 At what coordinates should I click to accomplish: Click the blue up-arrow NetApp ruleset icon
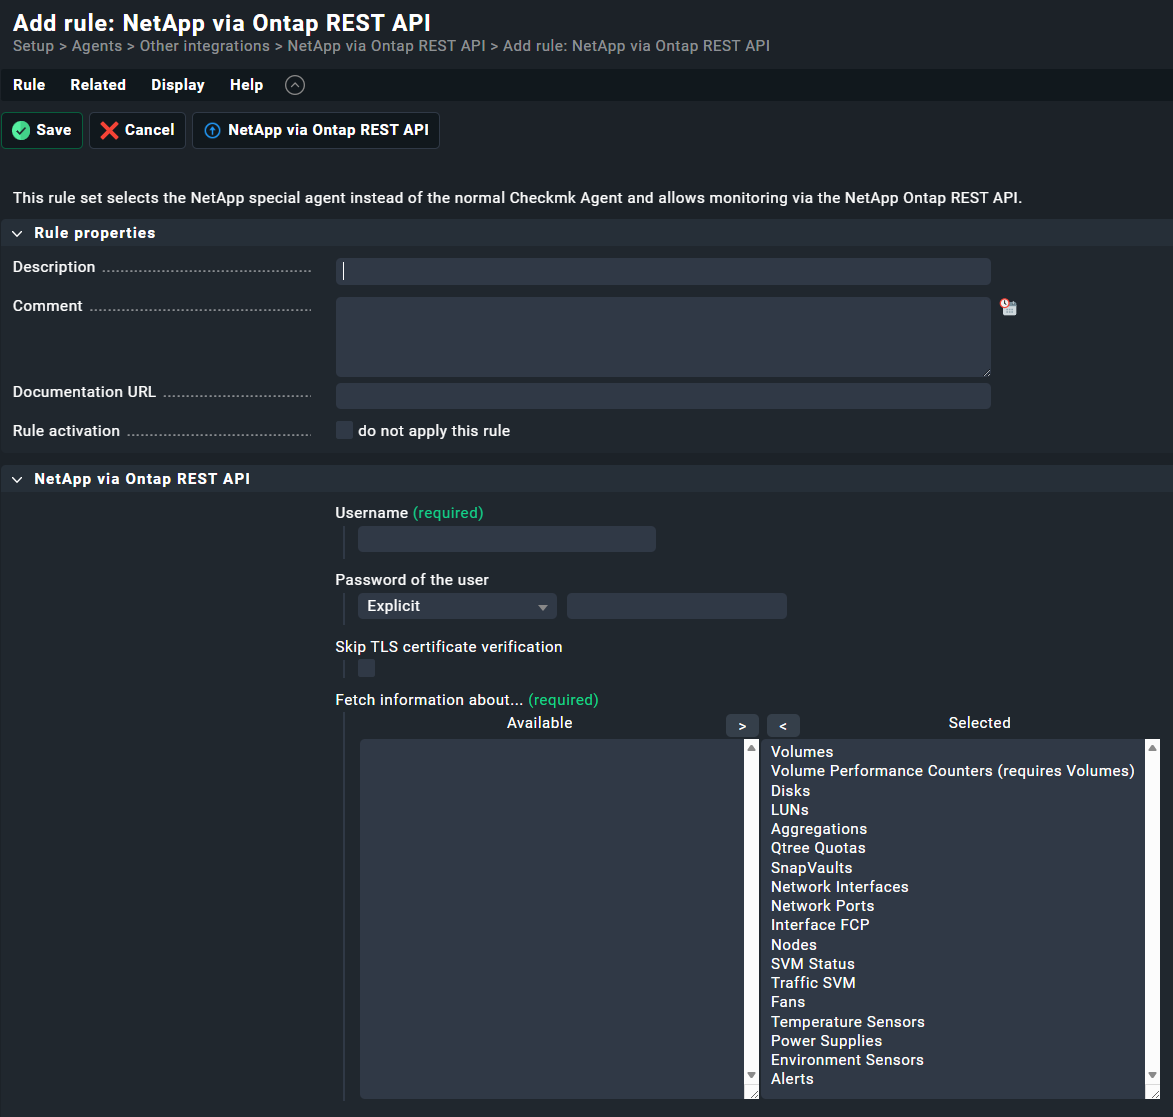(x=212, y=131)
